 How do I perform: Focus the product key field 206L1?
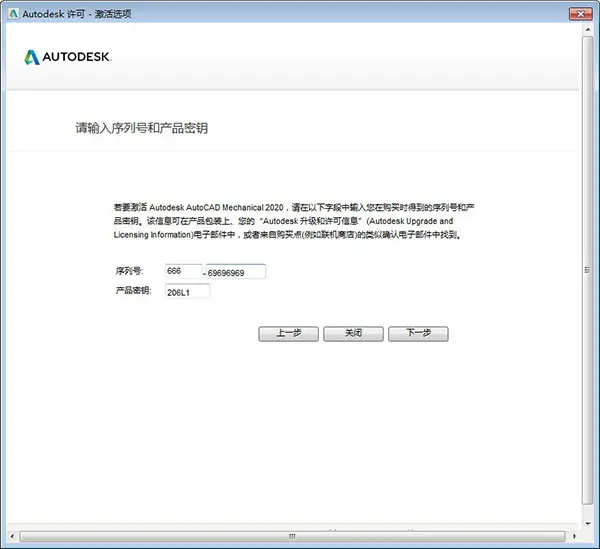click(187, 292)
